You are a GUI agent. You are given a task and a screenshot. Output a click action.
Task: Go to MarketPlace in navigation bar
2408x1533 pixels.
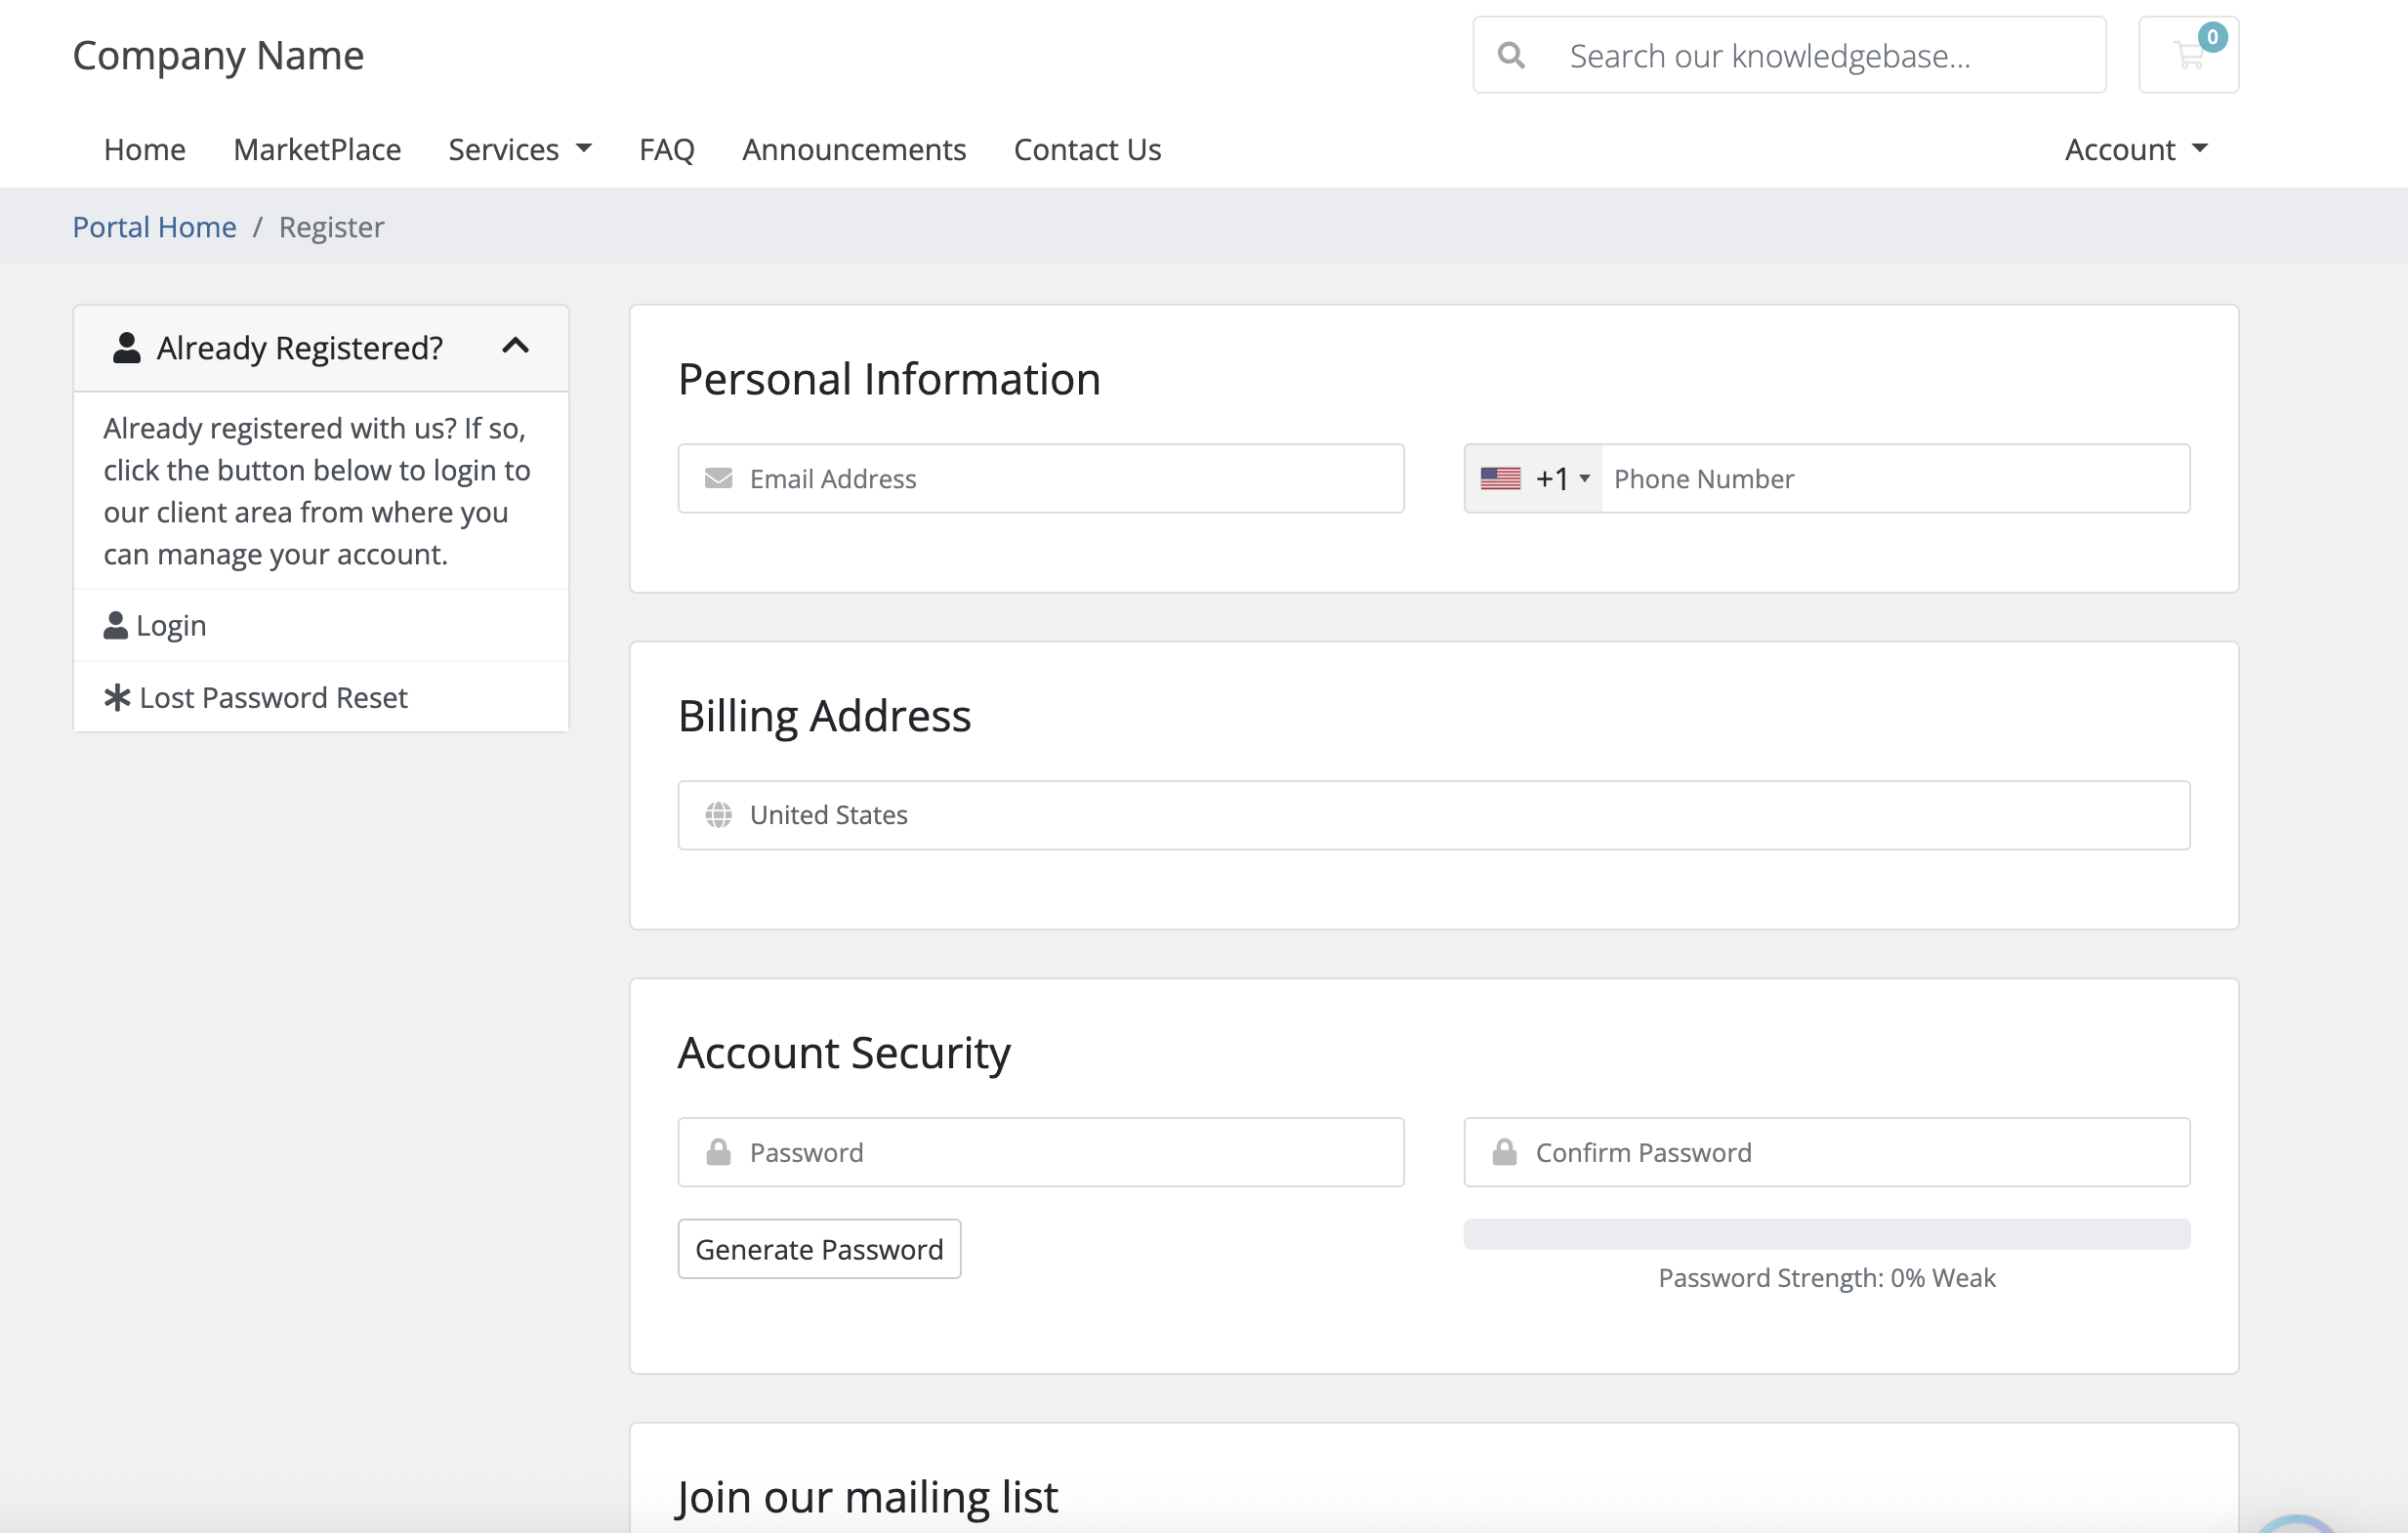pyautogui.click(x=317, y=150)
